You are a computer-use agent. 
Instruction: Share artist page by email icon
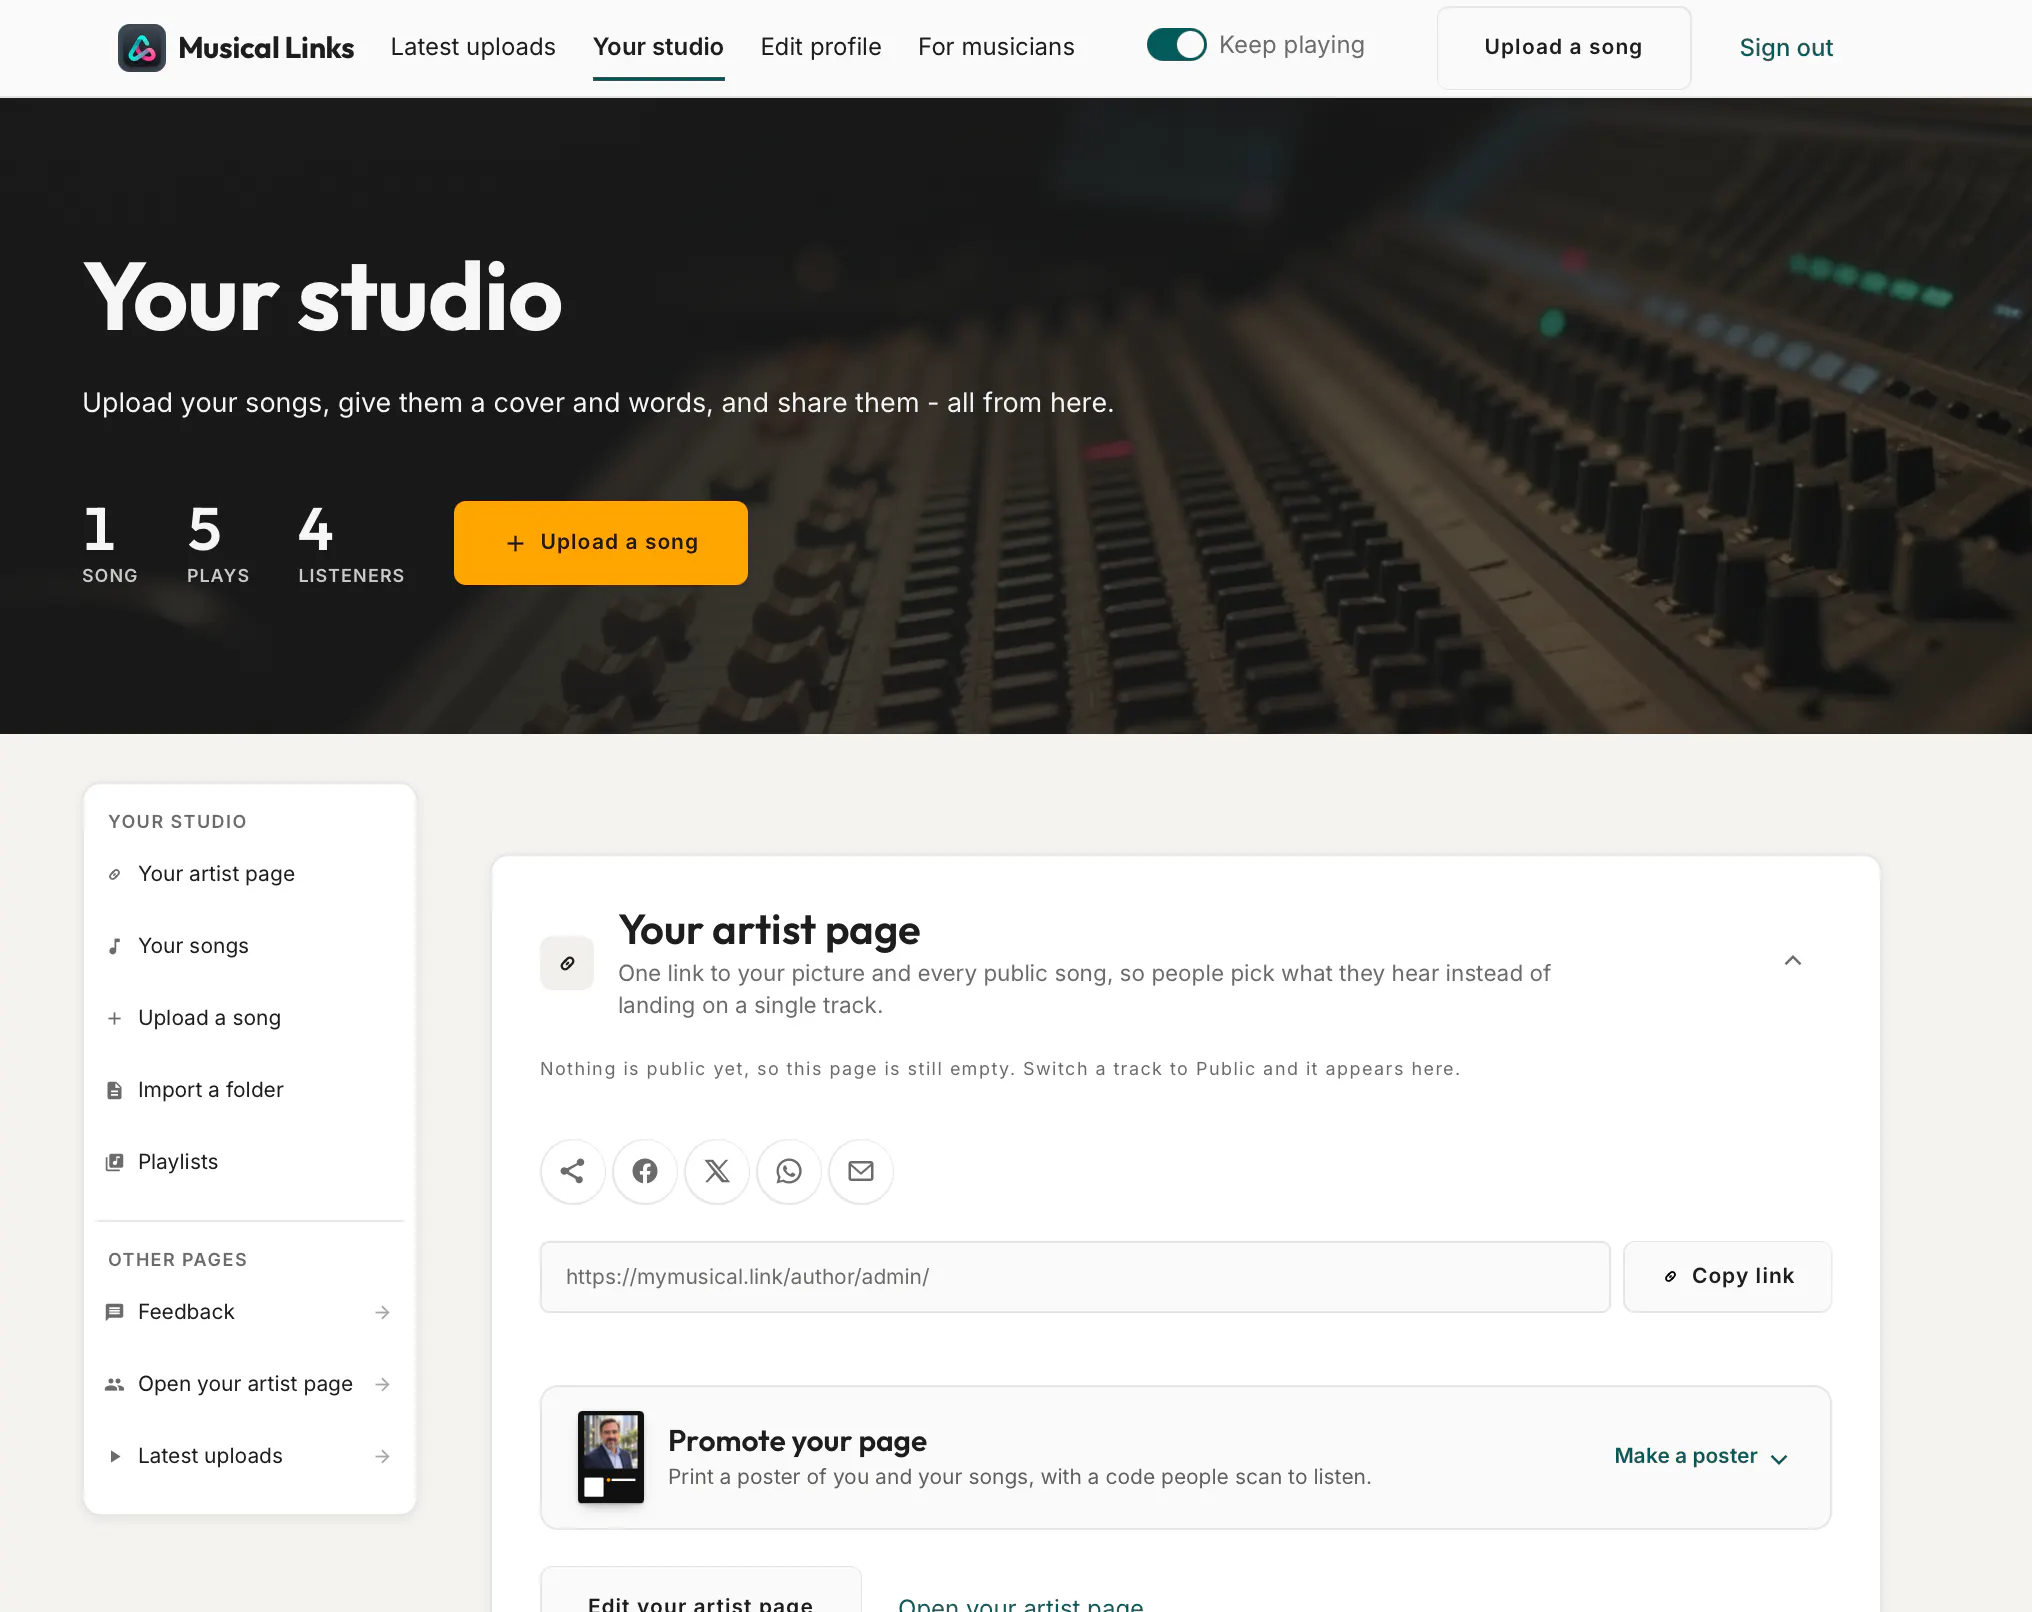[861, 1171]
